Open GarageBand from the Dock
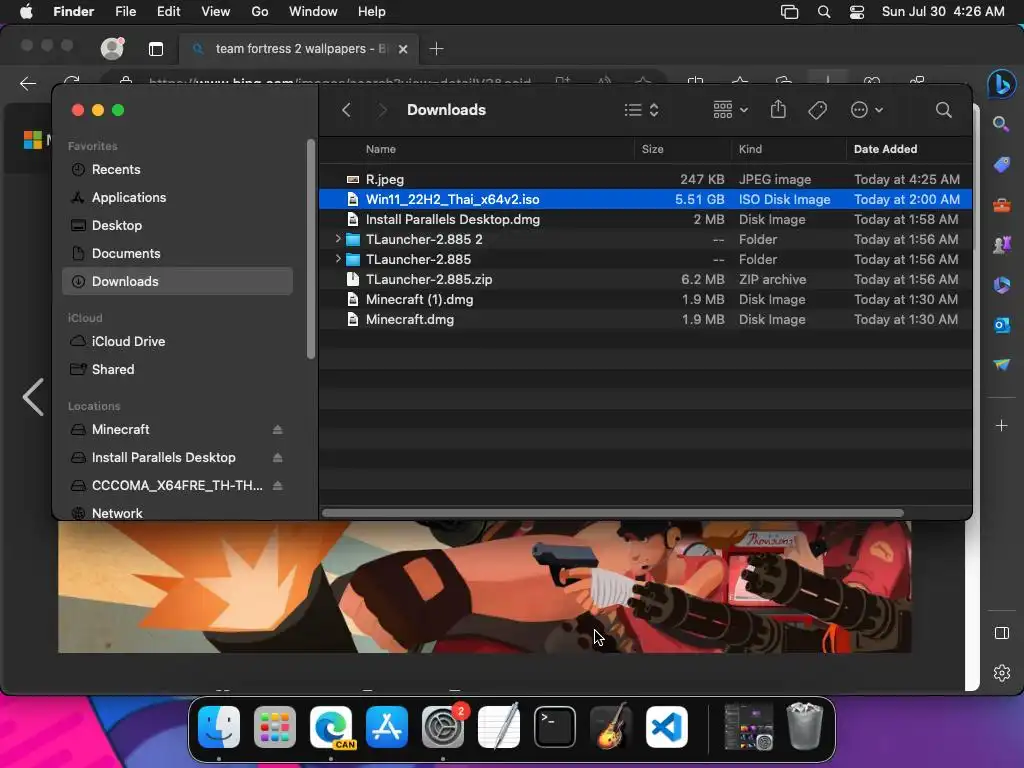Image resolution: width=1024 pixels, height=768 pixels. coord(611,727)
